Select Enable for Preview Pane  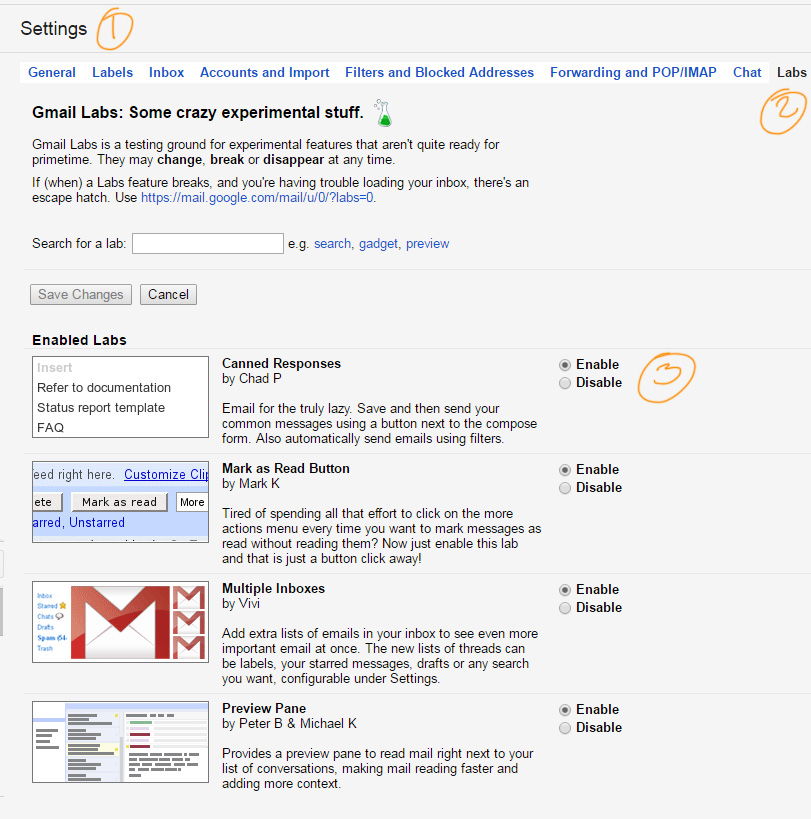(x=565, y=710)
